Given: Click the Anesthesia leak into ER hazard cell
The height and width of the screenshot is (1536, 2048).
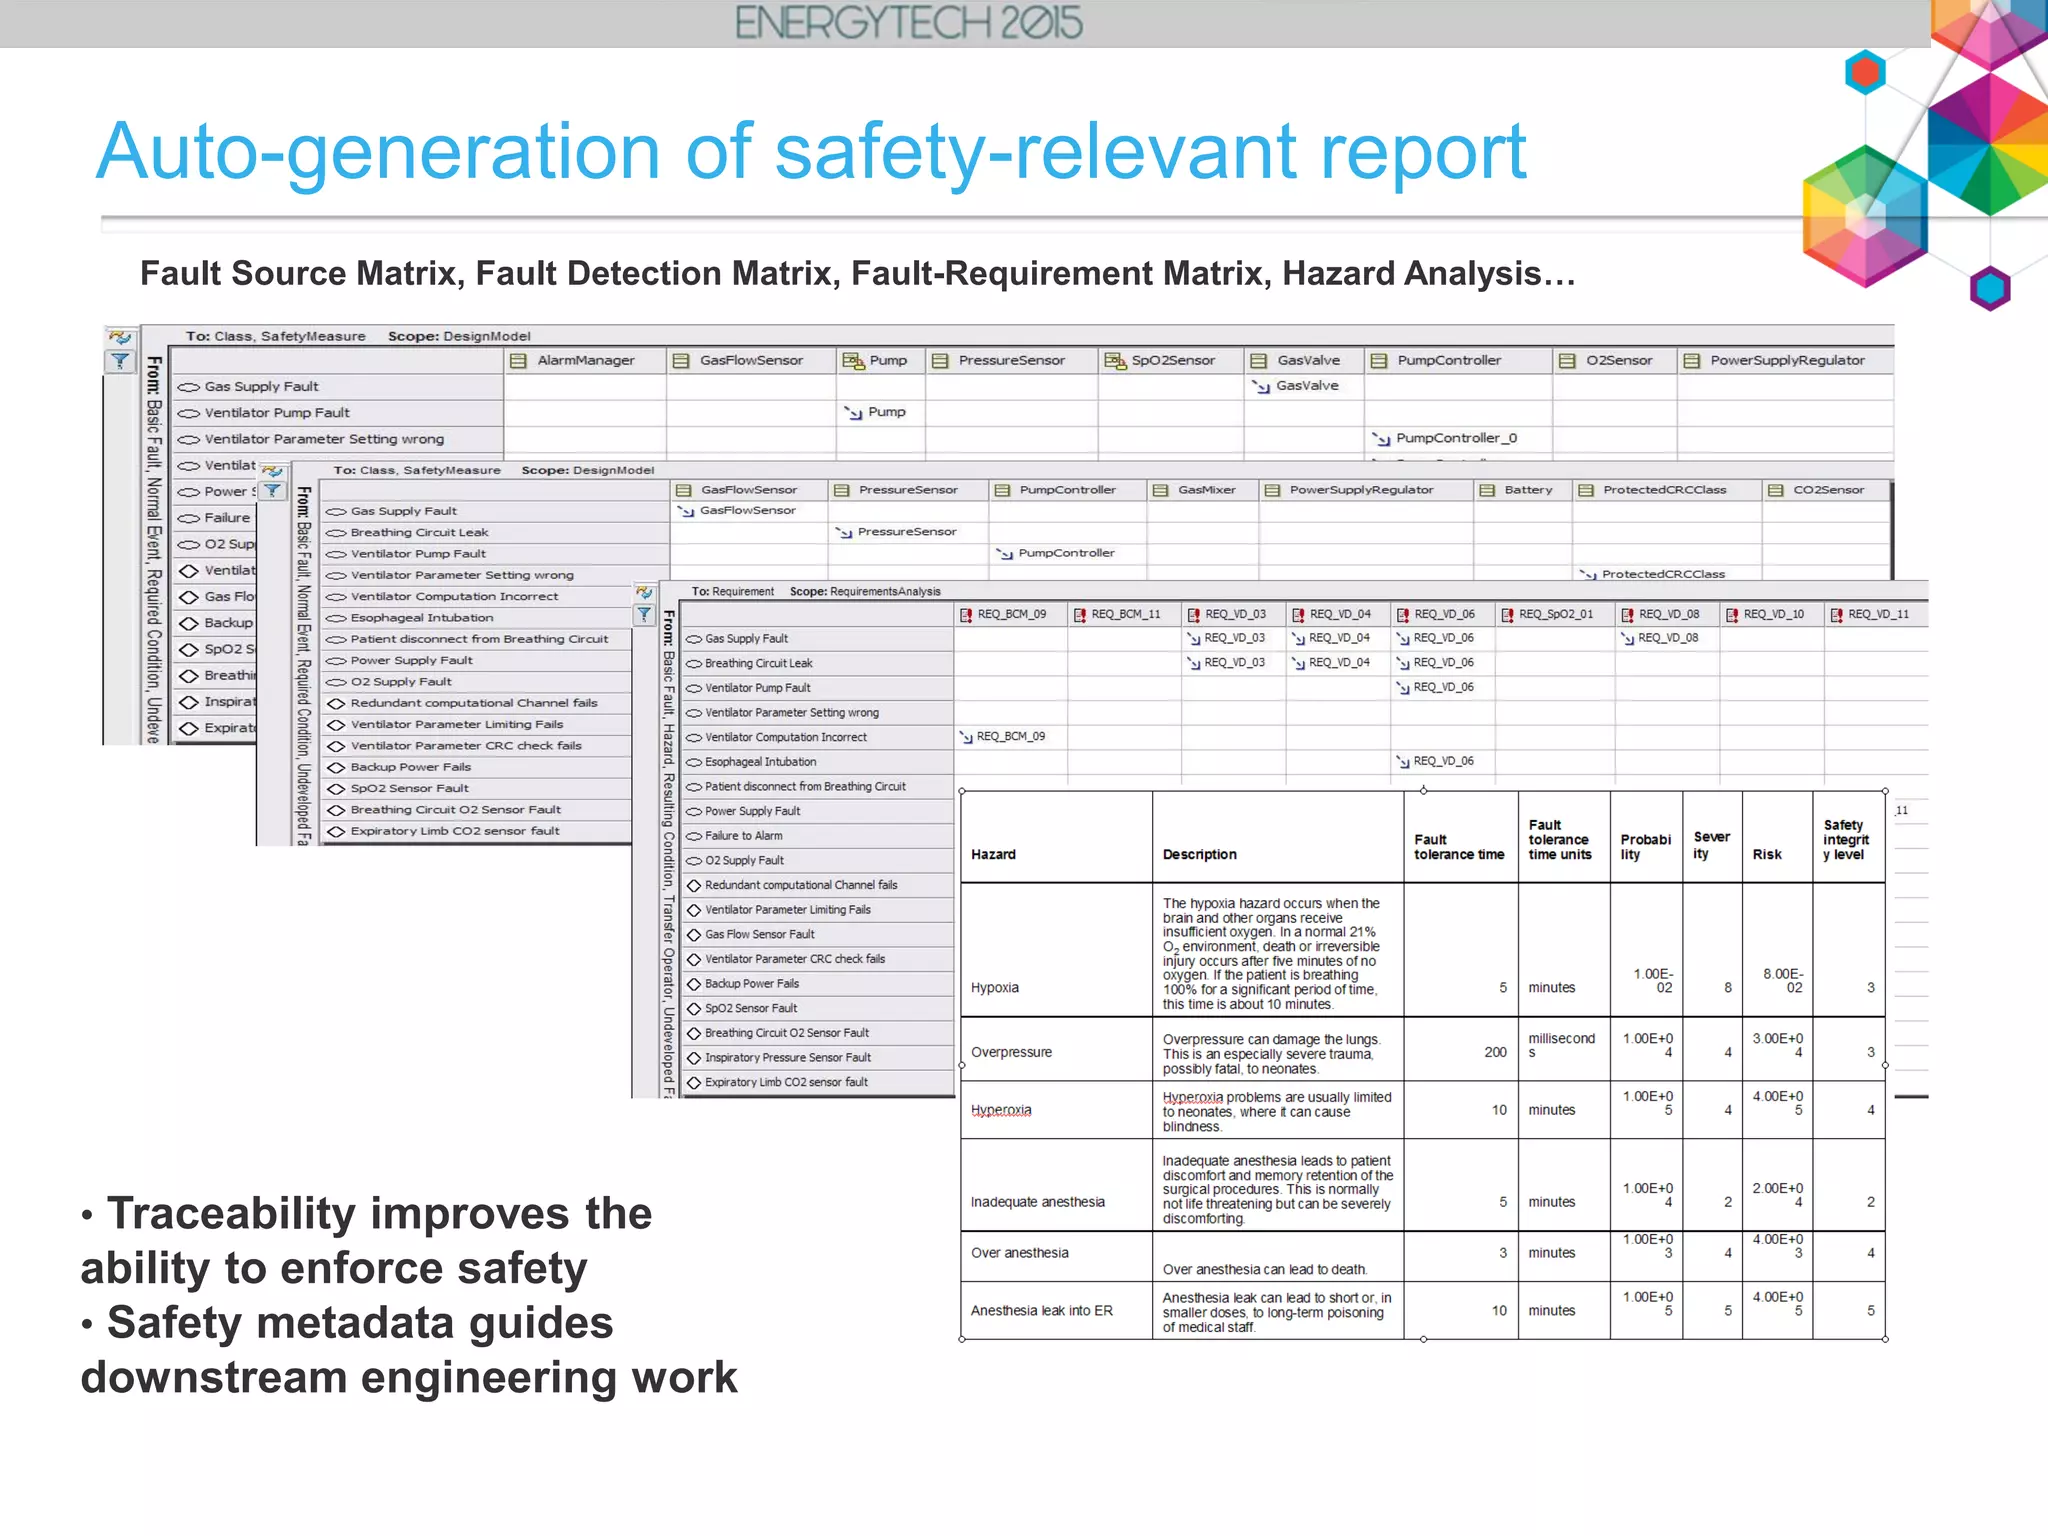Looking at the screenshot, I should click(x=1056, y=1311).
